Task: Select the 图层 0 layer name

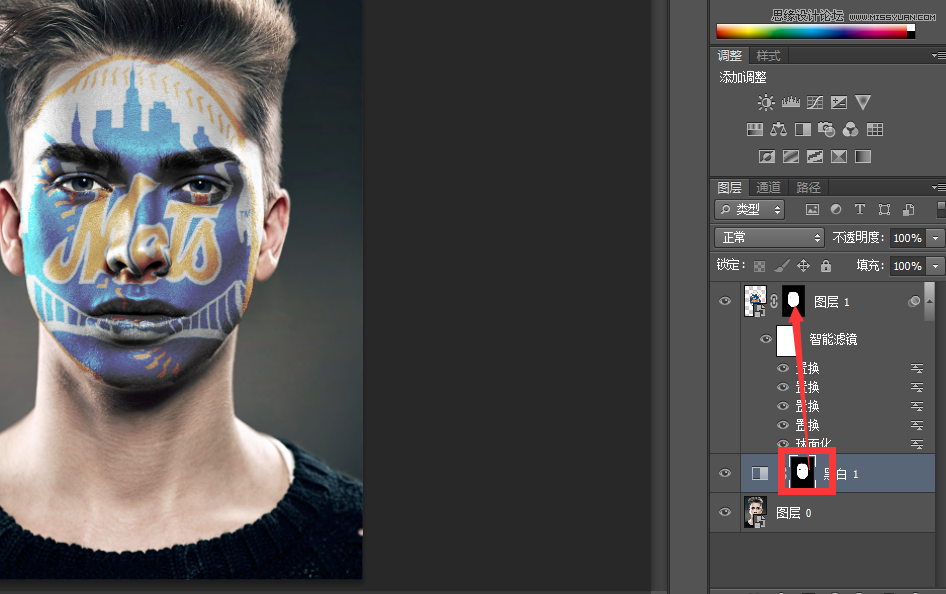Action: click(x=793, y=513)
